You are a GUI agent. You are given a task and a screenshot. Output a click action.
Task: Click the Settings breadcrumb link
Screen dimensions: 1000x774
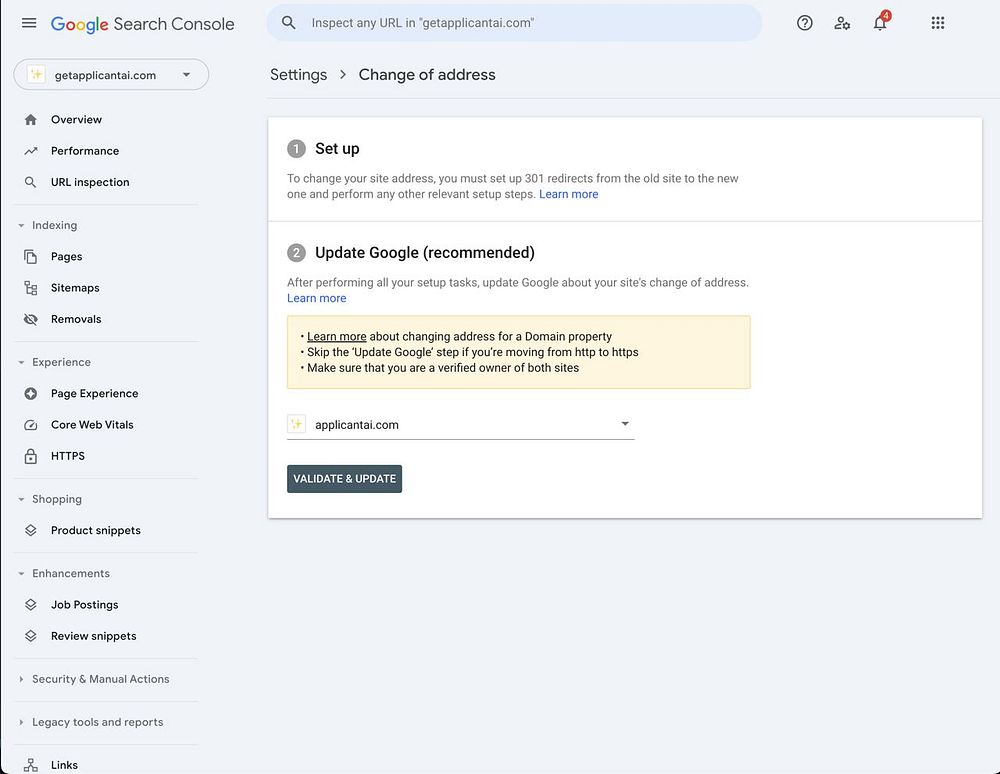(x=298, y=75)
